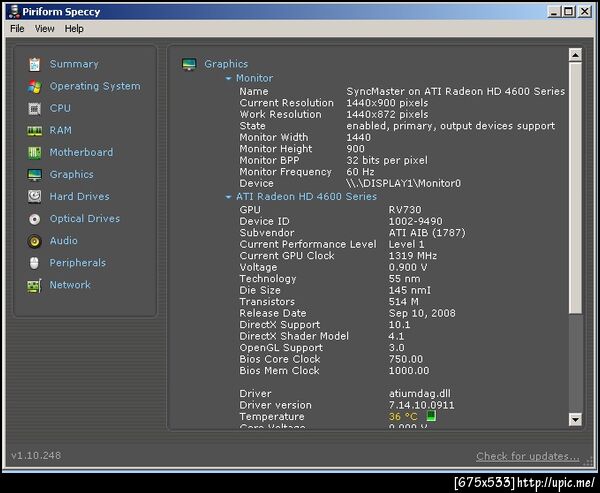
Task: Click the Bios Mem Clock 1000.00 value
Action: [409, 371]
